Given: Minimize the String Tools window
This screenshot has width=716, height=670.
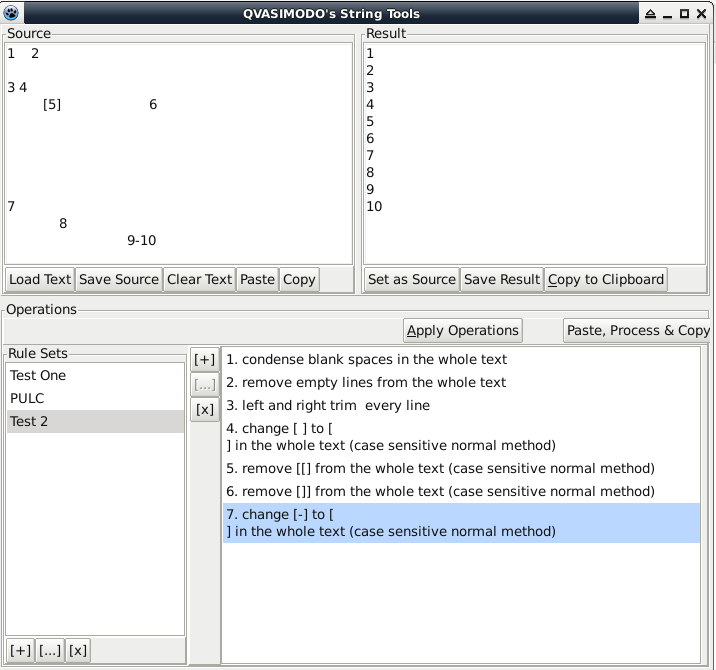Looking at the screenshot, I should coord(667,14).
